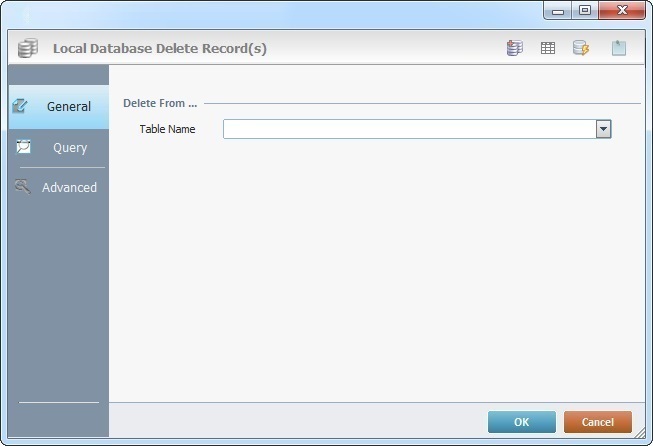This screenshot has height=446, width=653.
Task: Open the table grid icon in the header
Action: coord(548,48)
